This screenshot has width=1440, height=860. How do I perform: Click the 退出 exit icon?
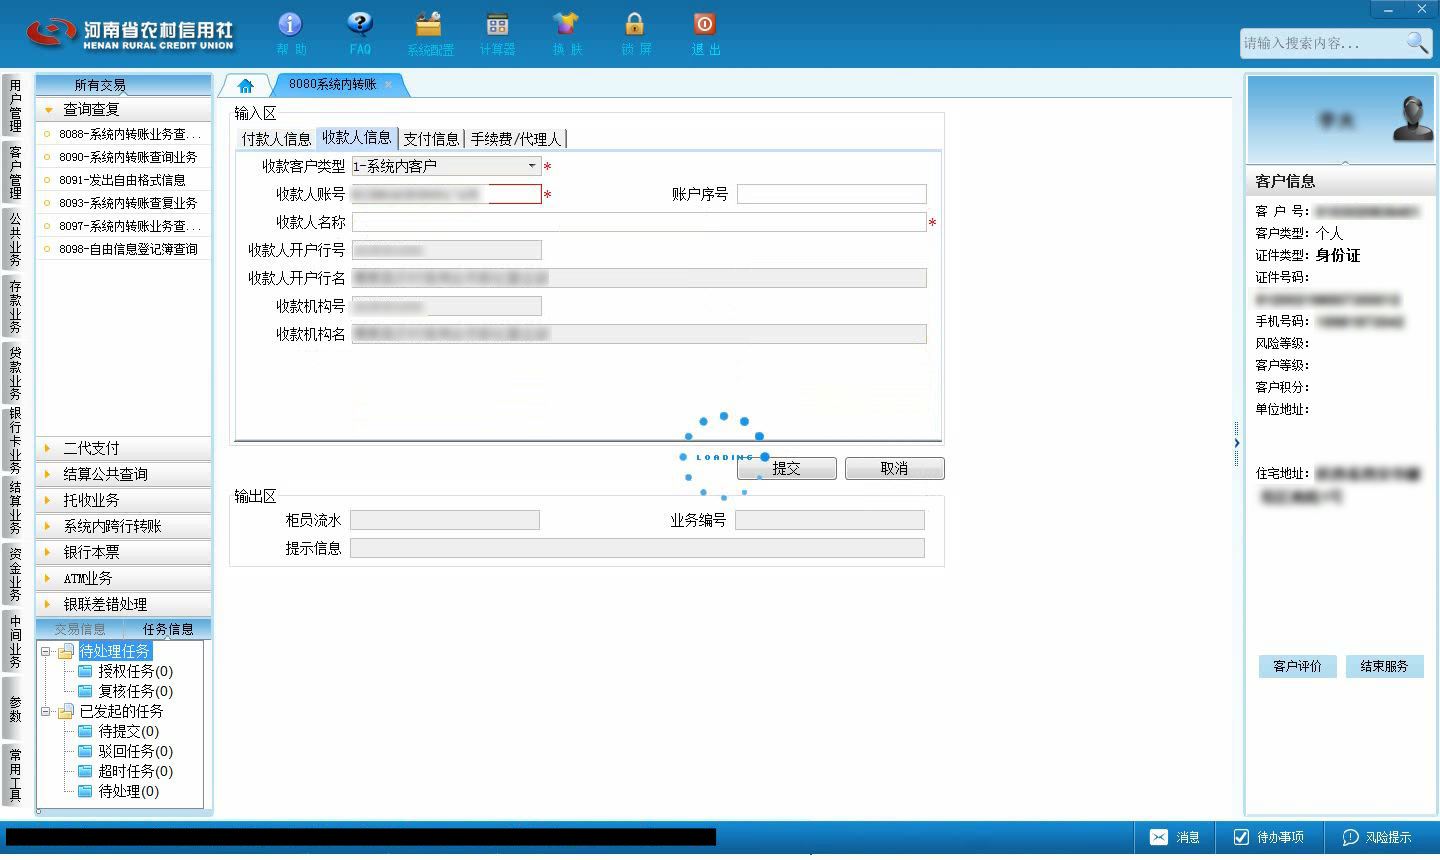[x=705, y=33]
